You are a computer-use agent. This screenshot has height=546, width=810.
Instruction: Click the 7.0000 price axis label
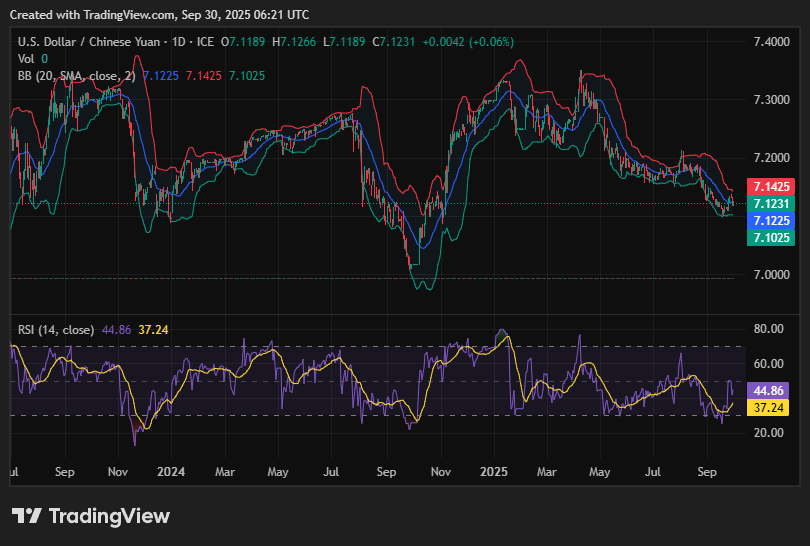click(x=771, y=274)
